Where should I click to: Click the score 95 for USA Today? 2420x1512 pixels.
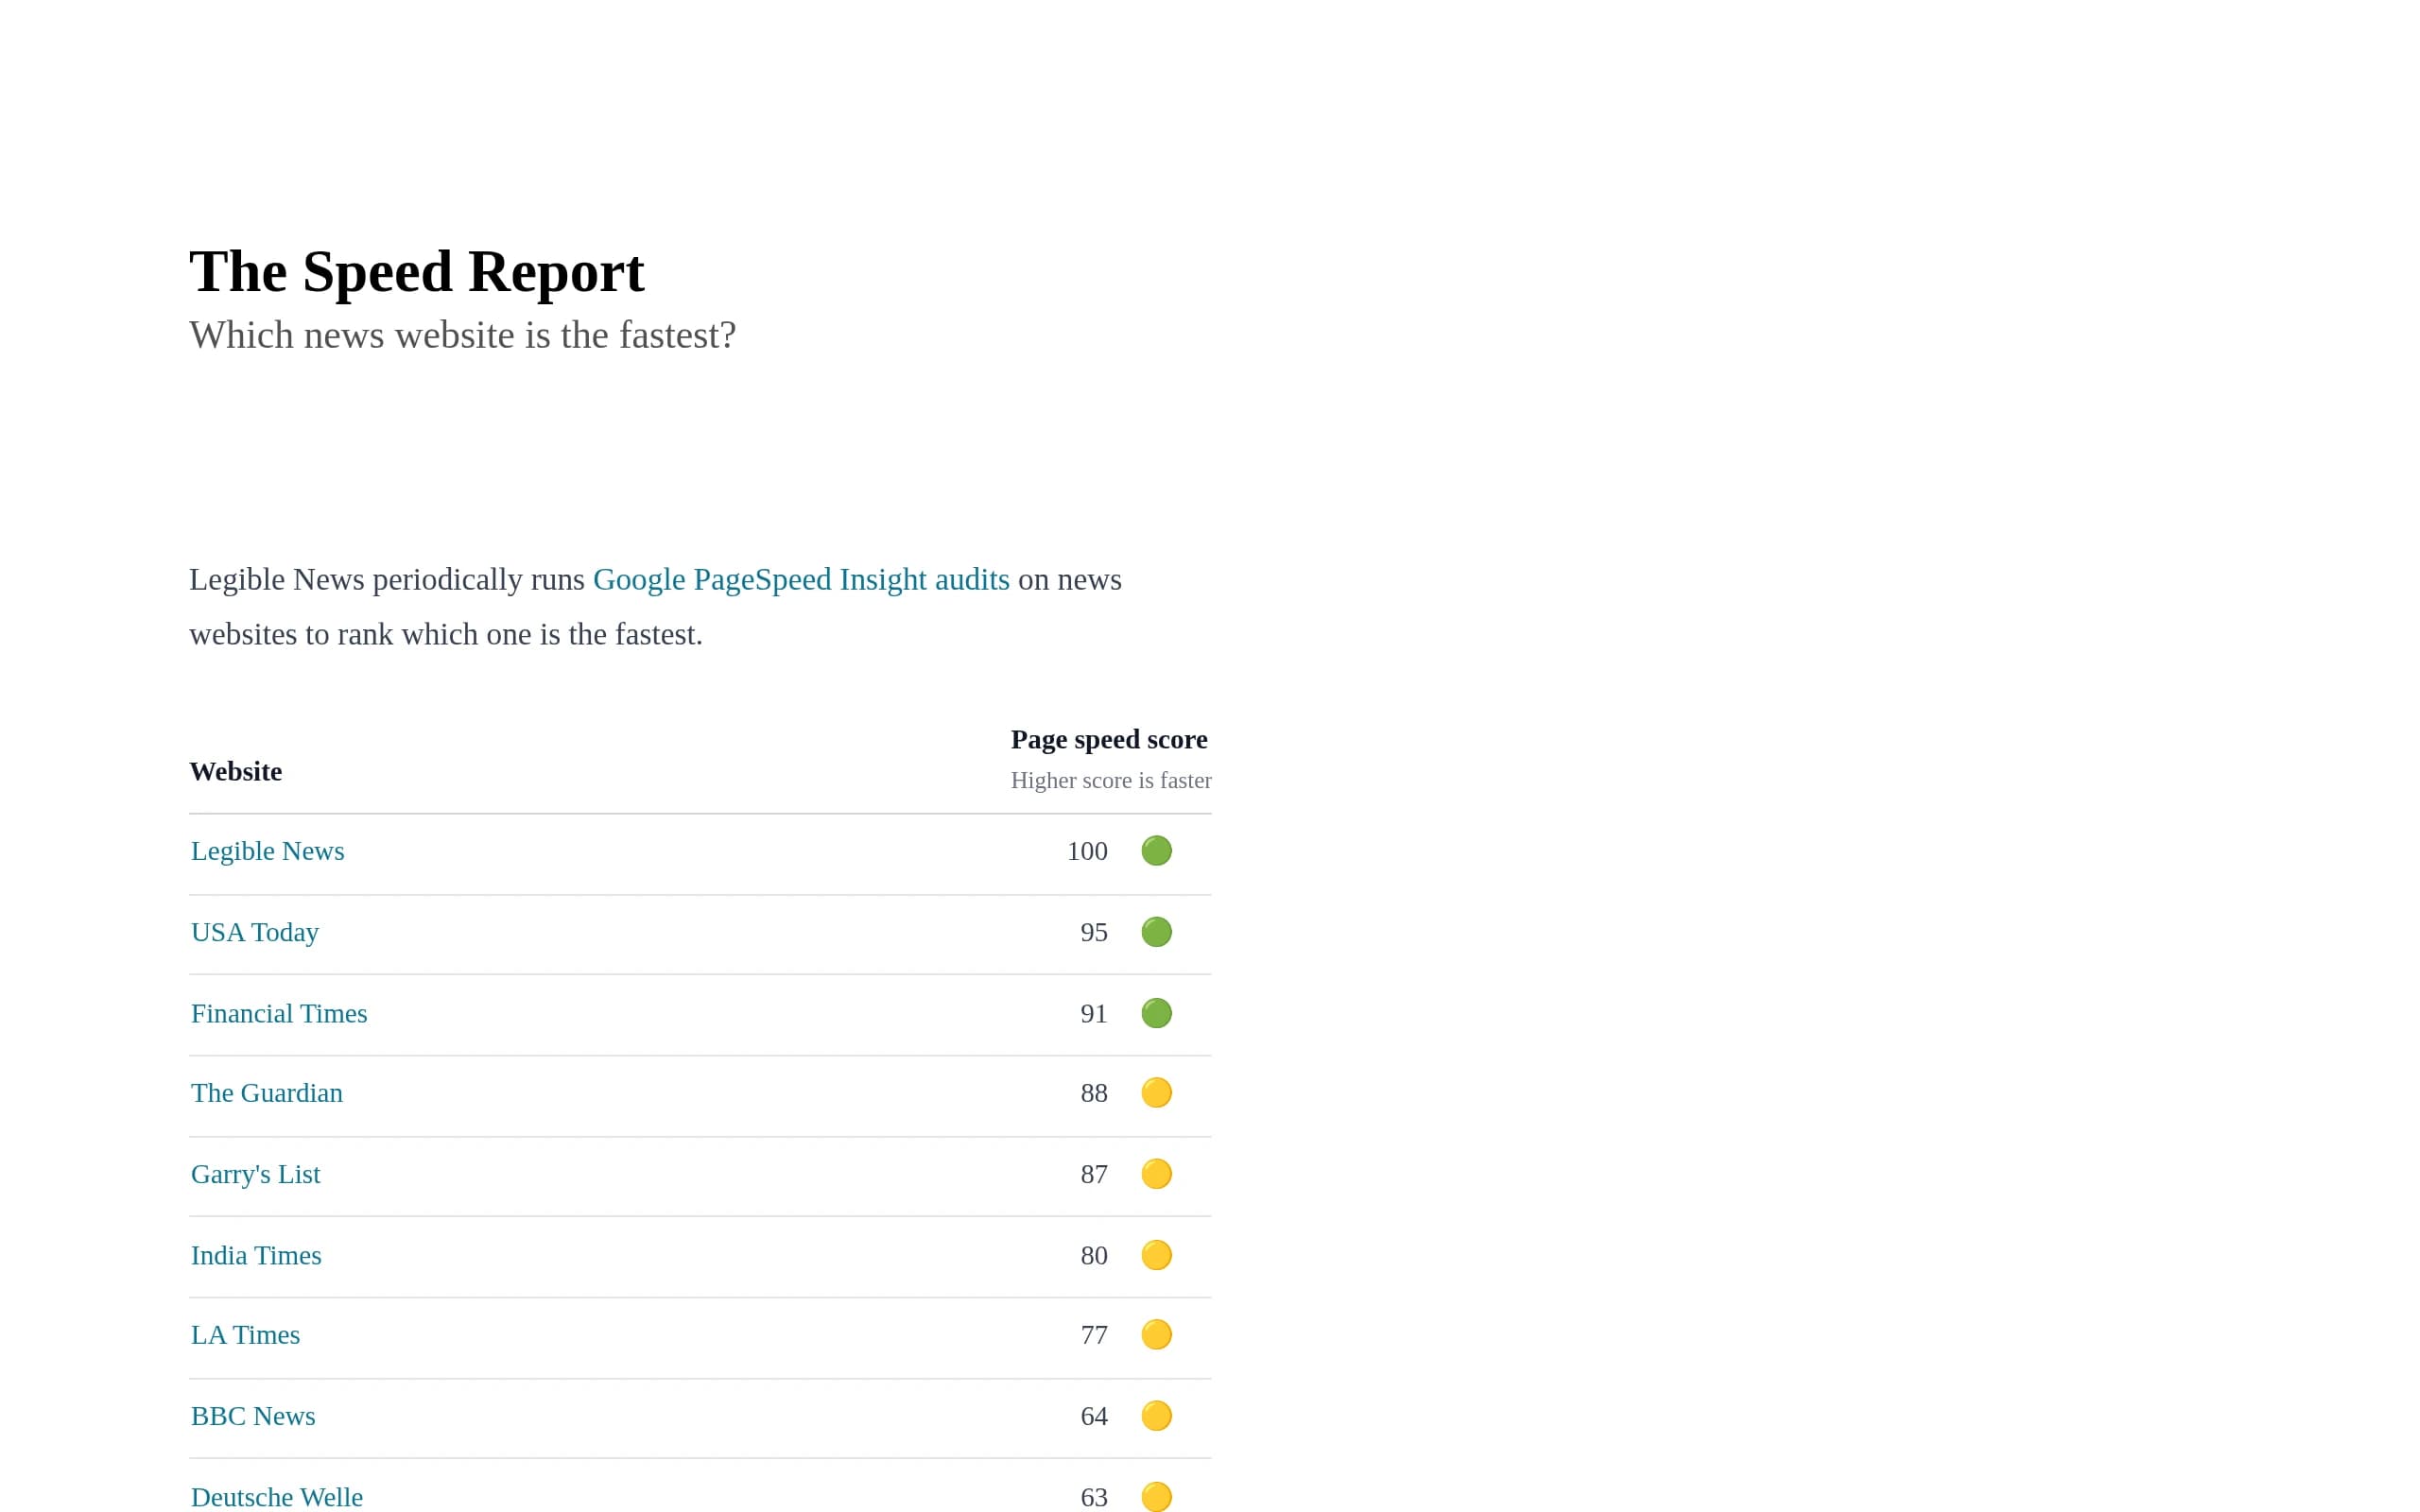[x=1094, y=932]
